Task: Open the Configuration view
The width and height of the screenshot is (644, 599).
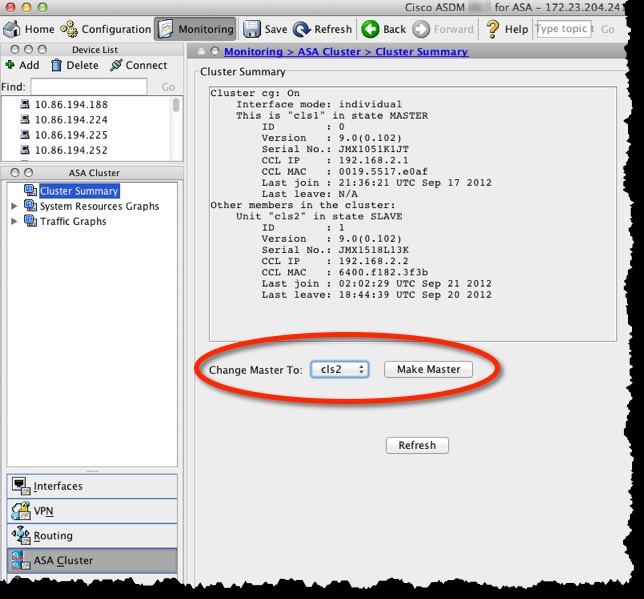Action: 106,29
